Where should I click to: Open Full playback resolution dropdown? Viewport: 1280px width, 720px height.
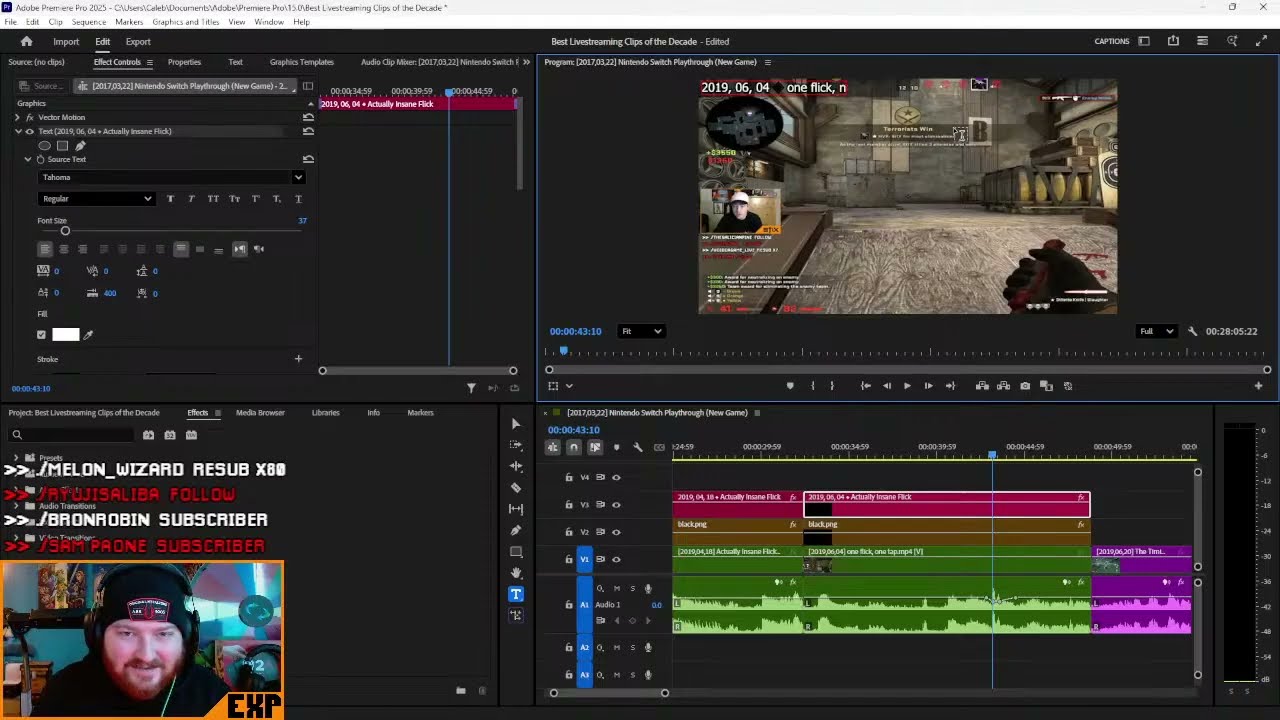pos(1155,331)
